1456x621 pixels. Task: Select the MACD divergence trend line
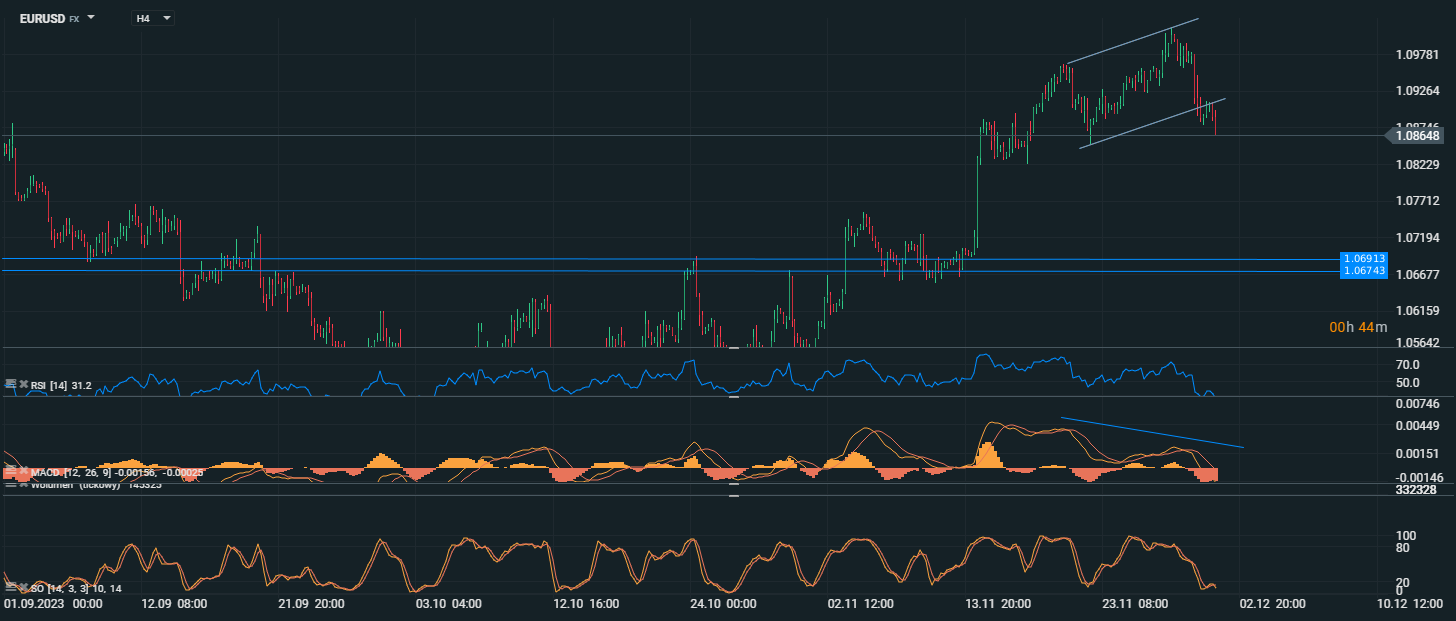click(1150, 432)
